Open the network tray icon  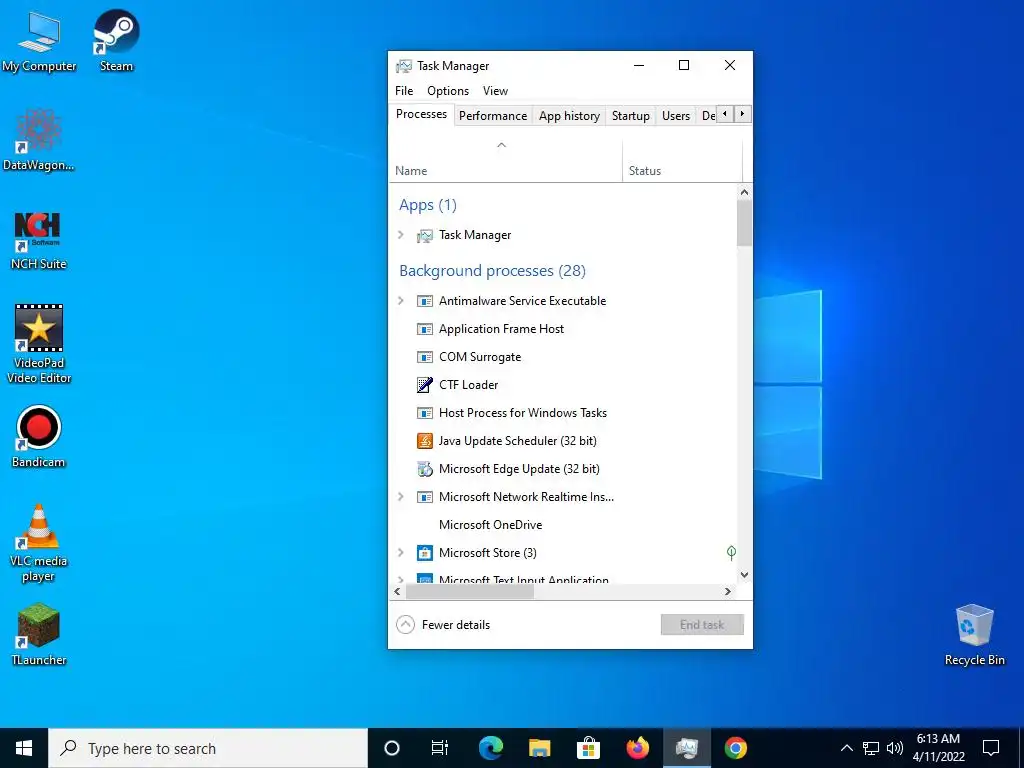point(871,748)
